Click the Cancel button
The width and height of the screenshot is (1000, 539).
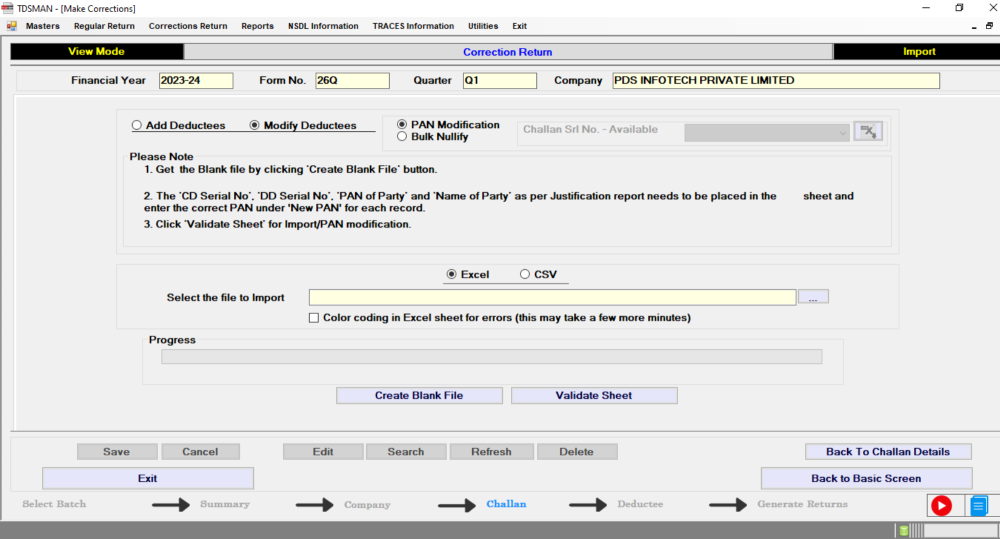point(200,452)
